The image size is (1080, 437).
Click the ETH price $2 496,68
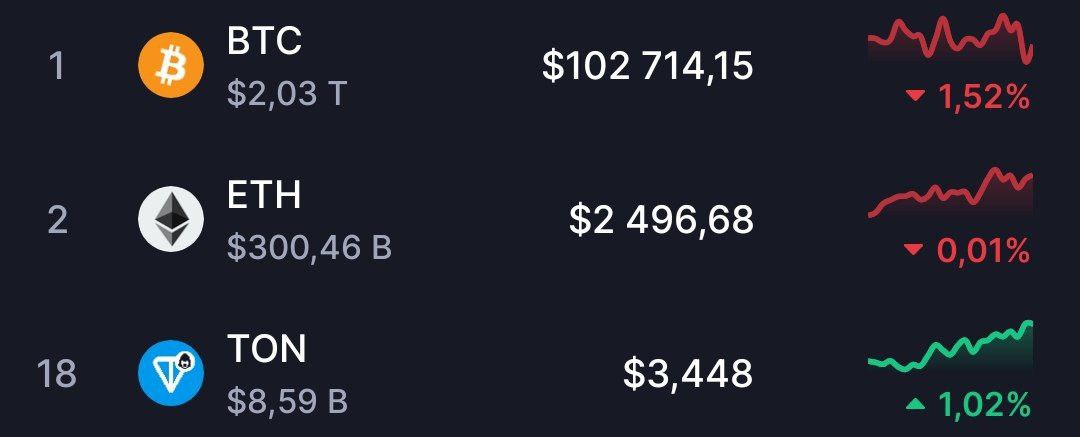point(662,221)
